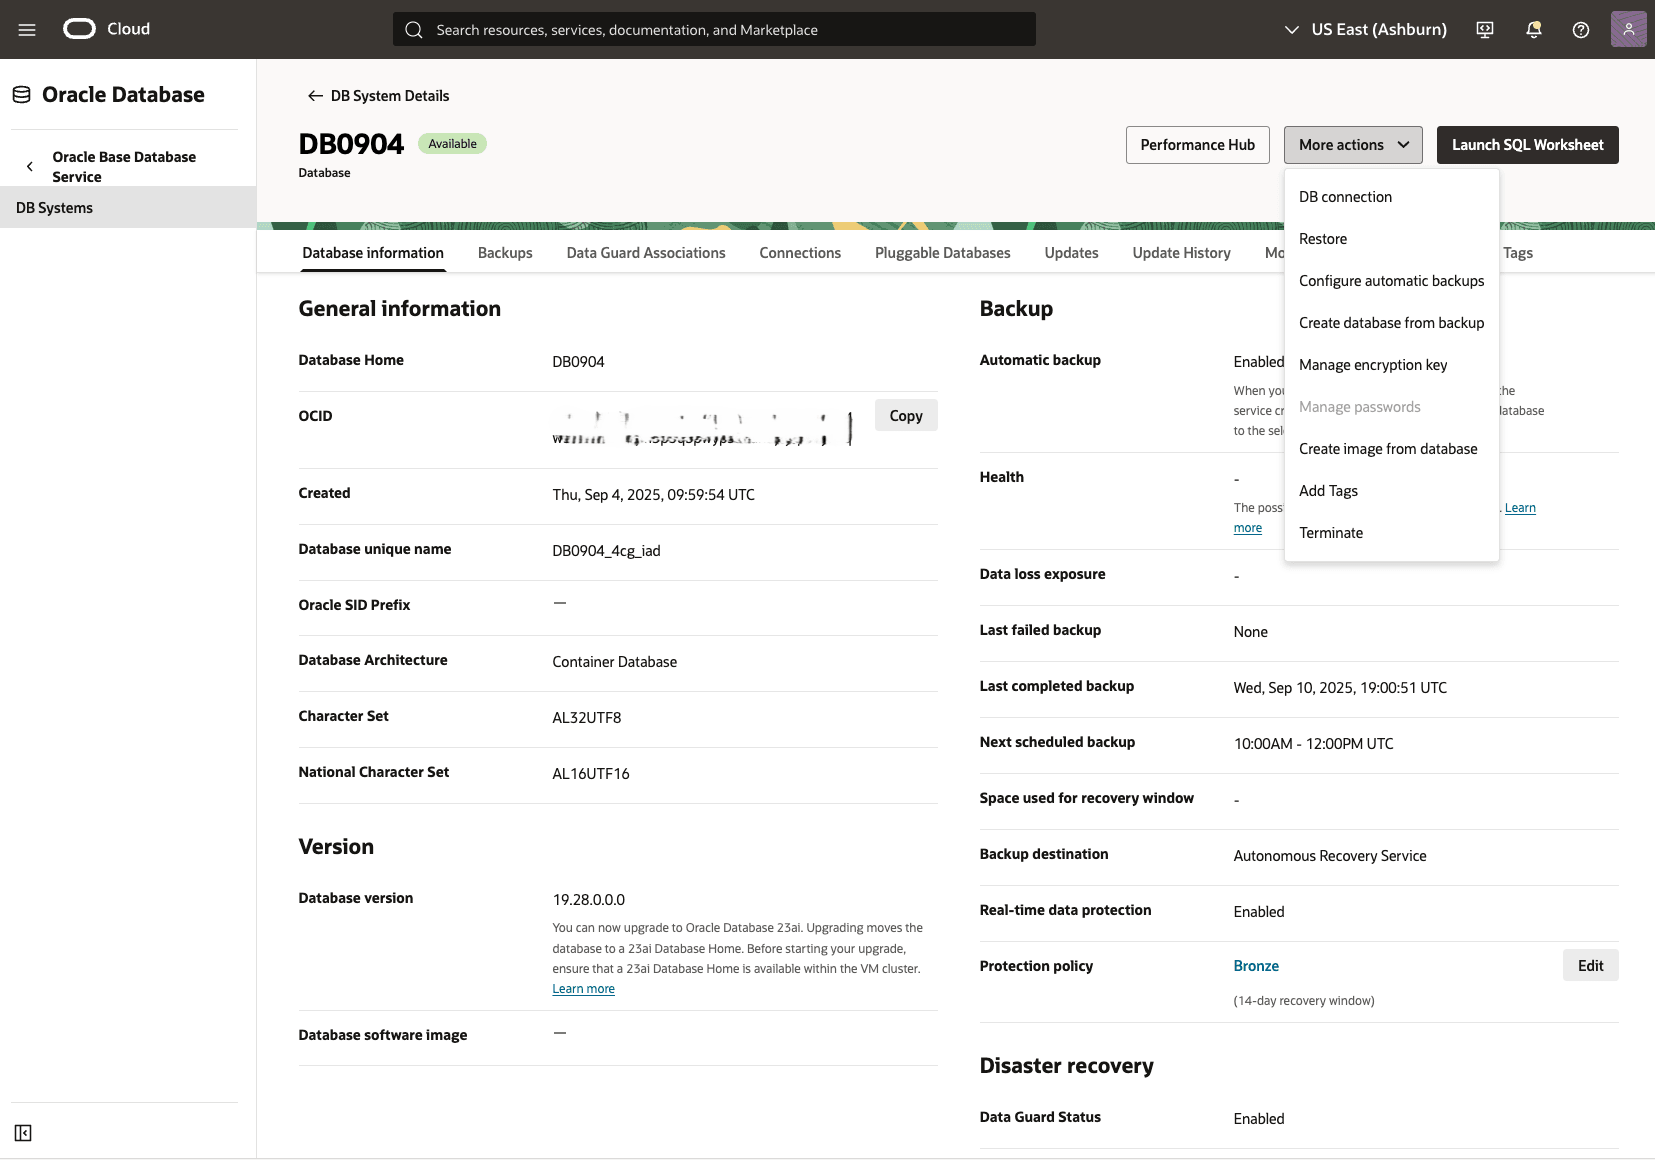Open the help question mark icon
The height and width of the screenshot is (1160, 1655).
point(1581,29)
